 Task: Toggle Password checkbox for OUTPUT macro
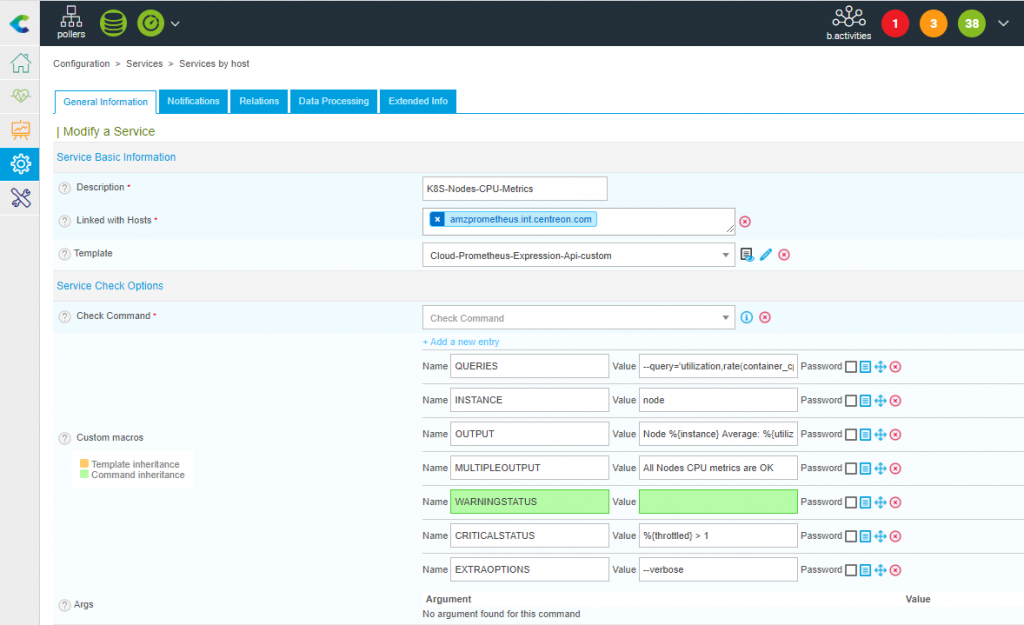(850, 435)
